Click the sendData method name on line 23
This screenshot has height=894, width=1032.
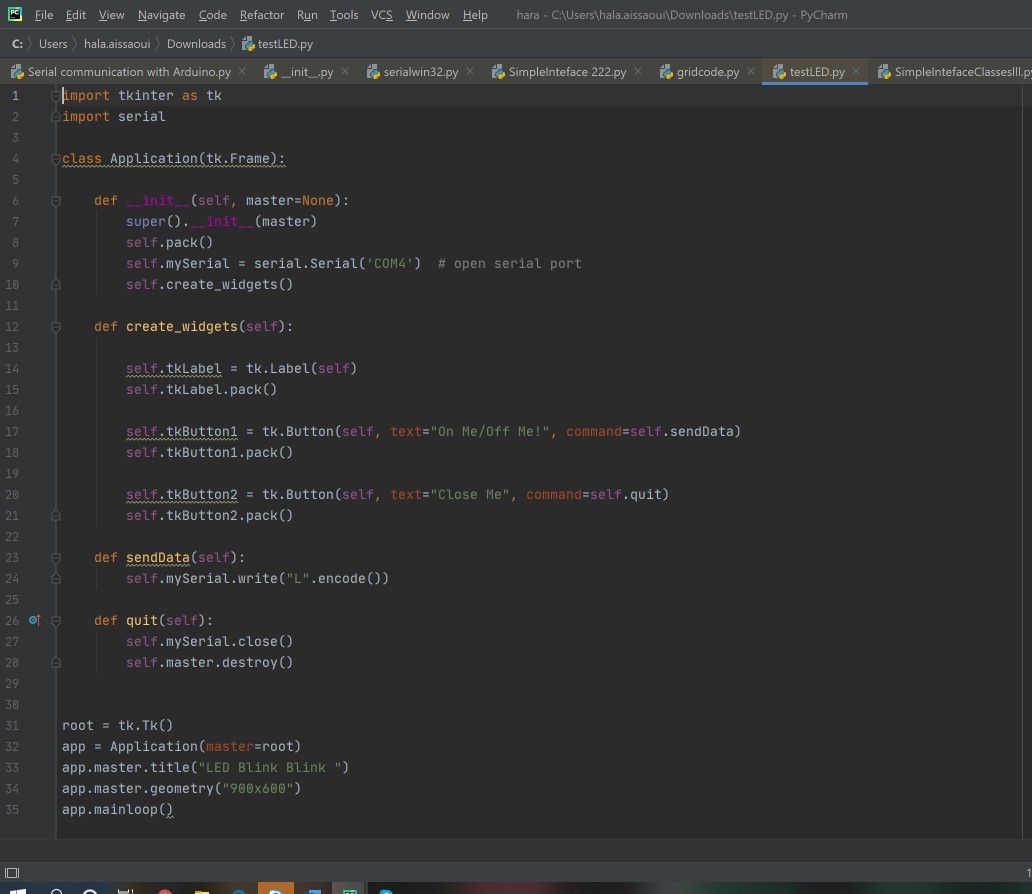[x=157, y=558]
